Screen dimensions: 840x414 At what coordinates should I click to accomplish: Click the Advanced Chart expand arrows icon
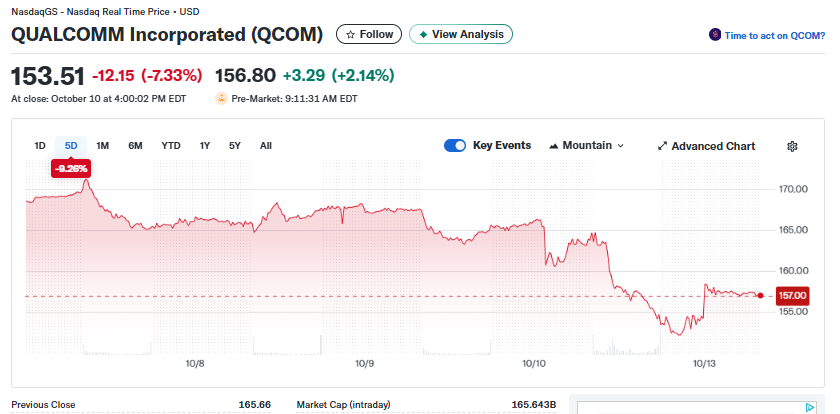pyautogui.click(x=662, y=146)
